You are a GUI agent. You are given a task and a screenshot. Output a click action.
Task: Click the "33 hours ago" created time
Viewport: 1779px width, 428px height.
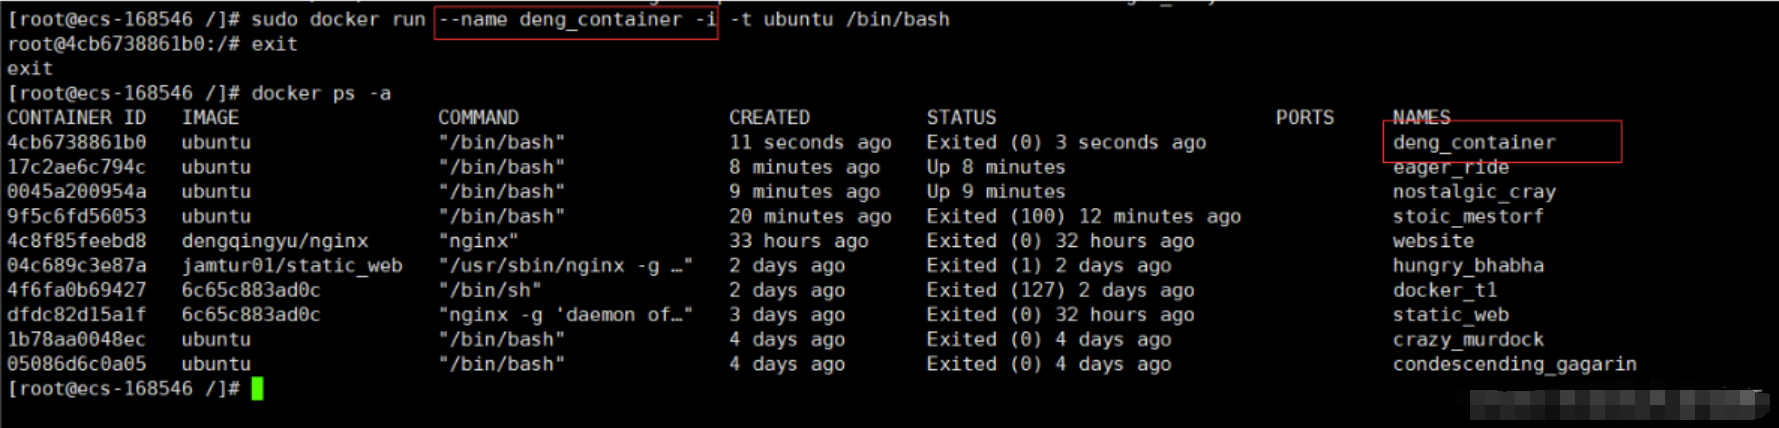(x=798, y=241)
